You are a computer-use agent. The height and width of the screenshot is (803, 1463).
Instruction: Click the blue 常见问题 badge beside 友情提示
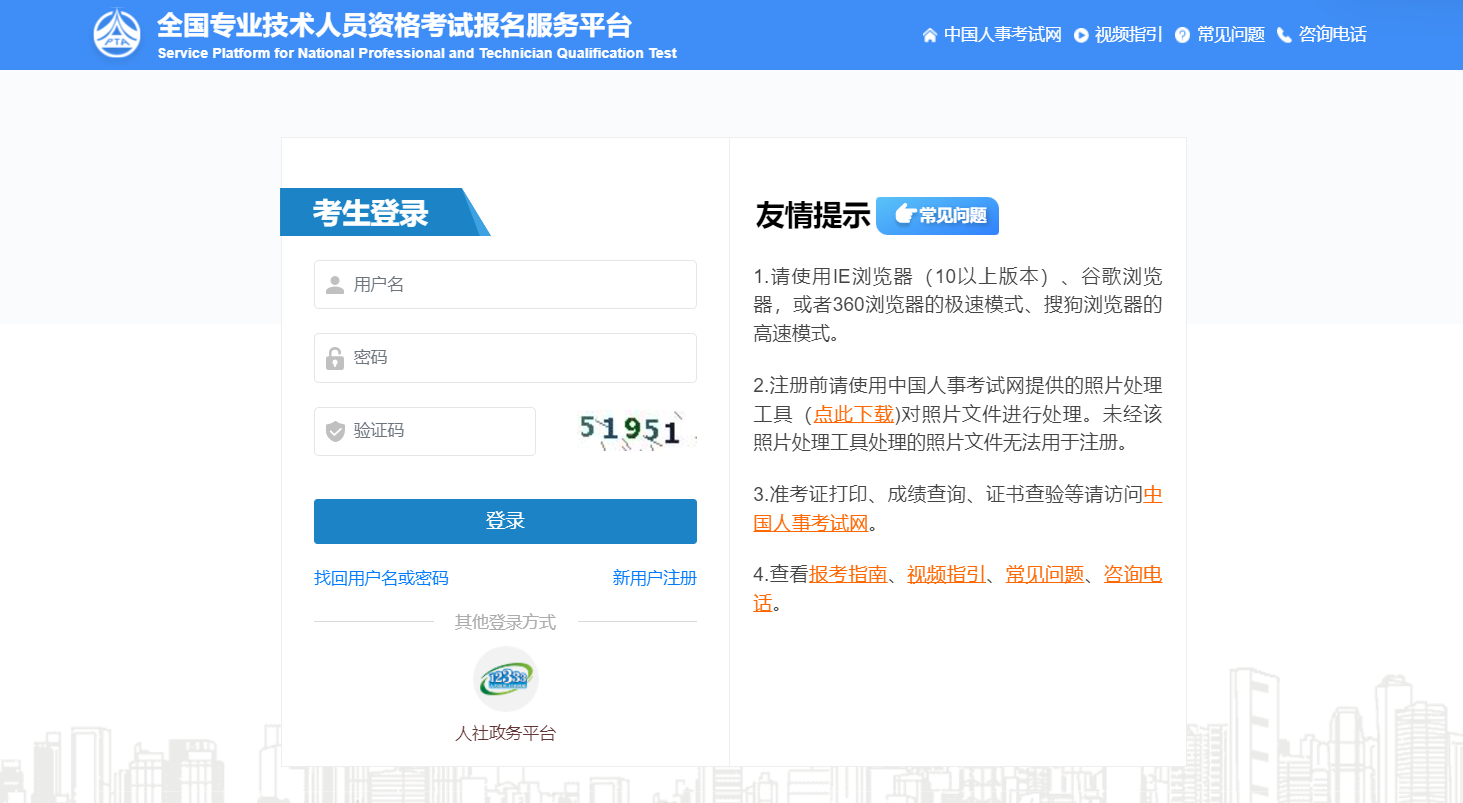[x=937, y=216]
